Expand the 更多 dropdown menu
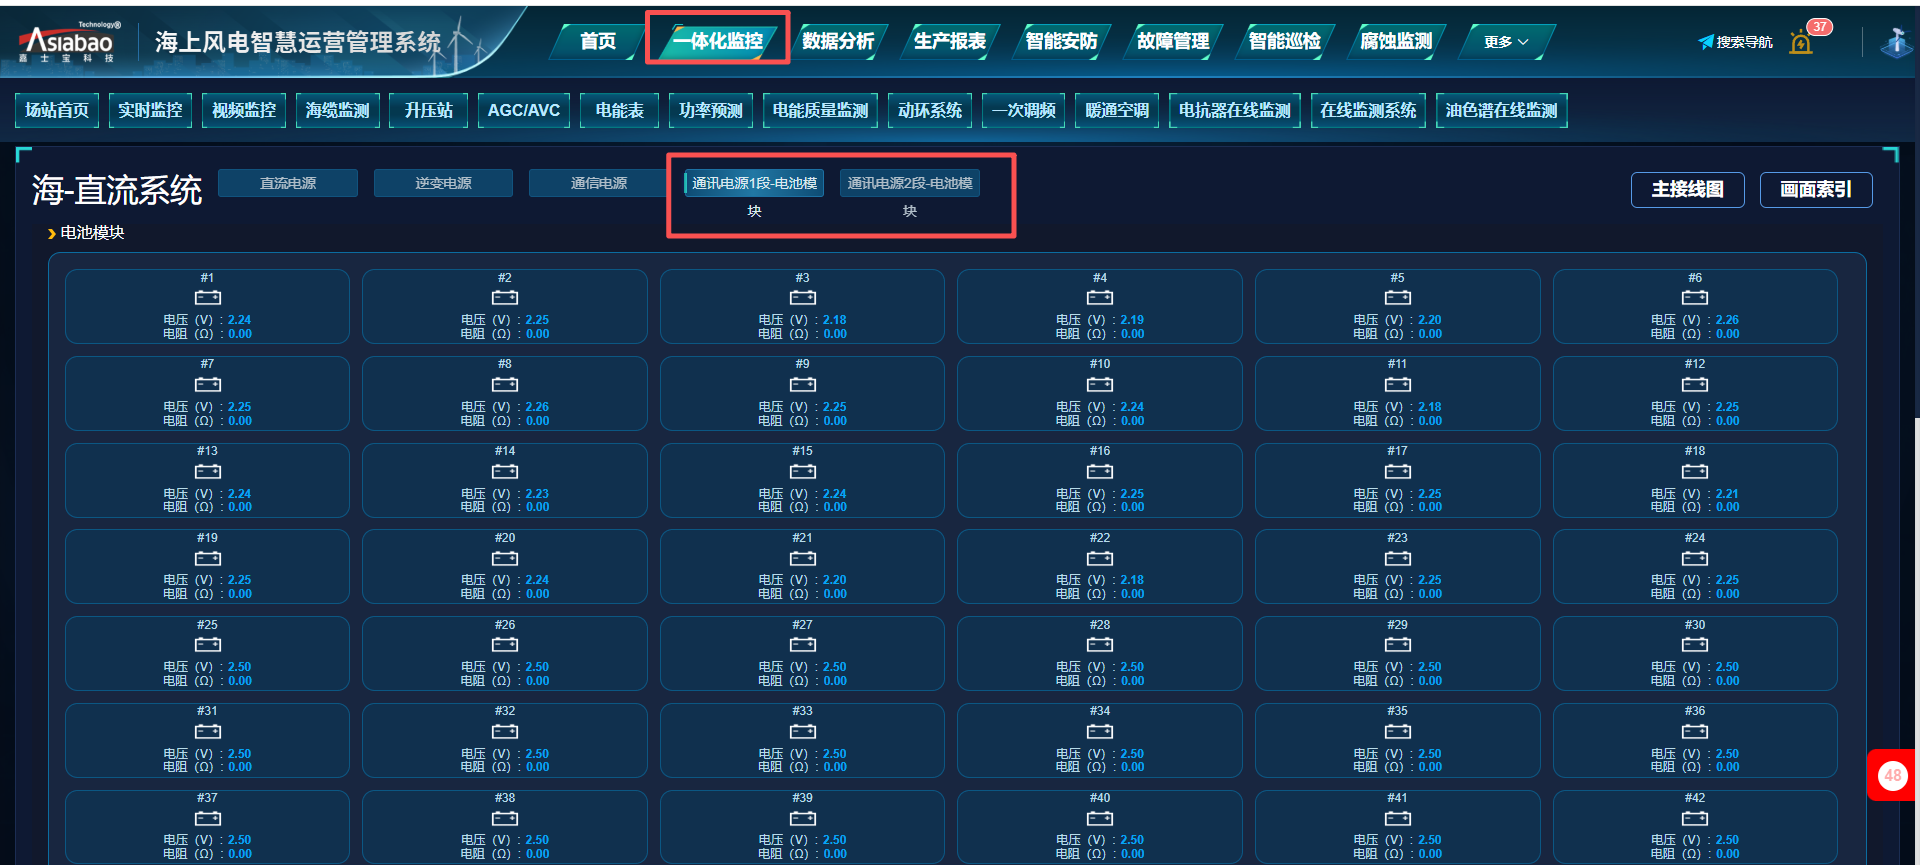Viewport: 1920px width, 865px height. (x=1505, y=42)
